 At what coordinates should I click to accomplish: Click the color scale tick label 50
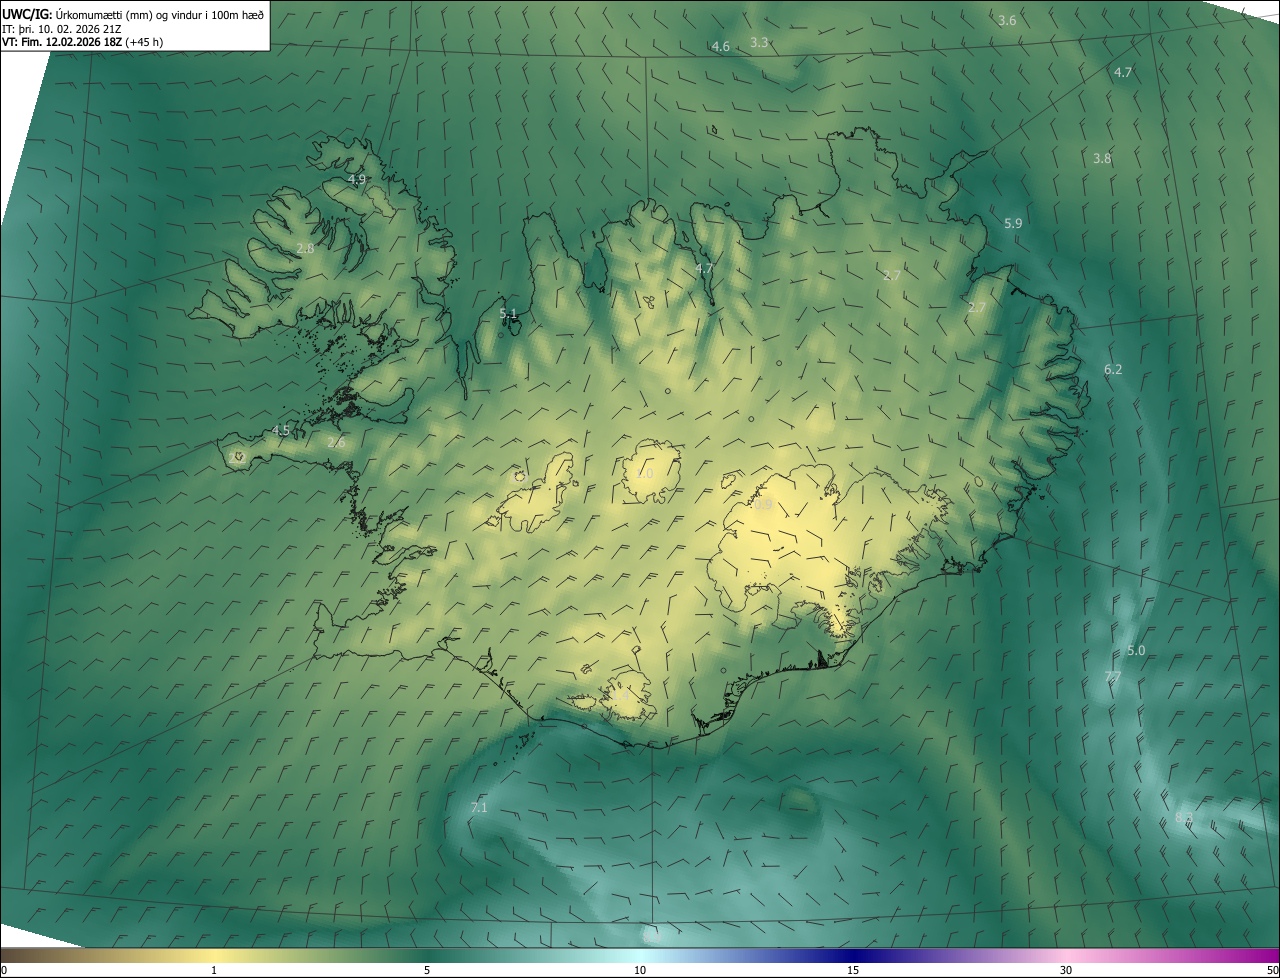point(1272,970)
